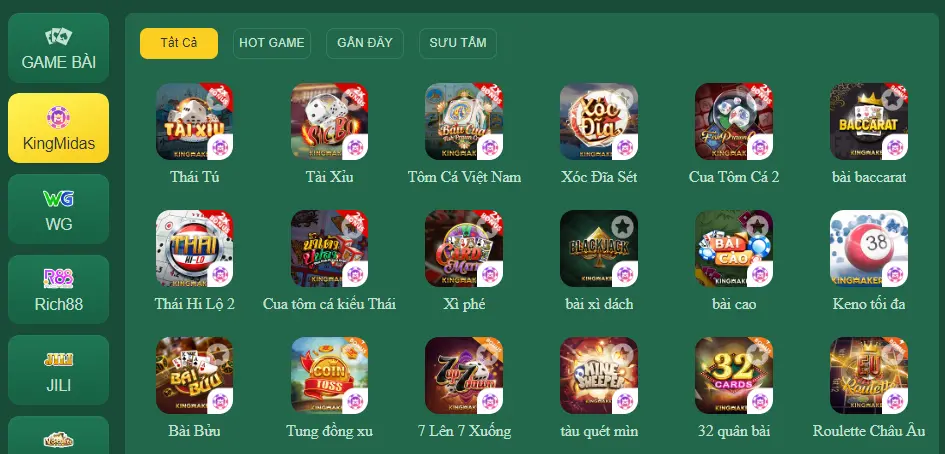
Task: Open the 32 quân bài game thumbnail
Action: coord(733,375)
